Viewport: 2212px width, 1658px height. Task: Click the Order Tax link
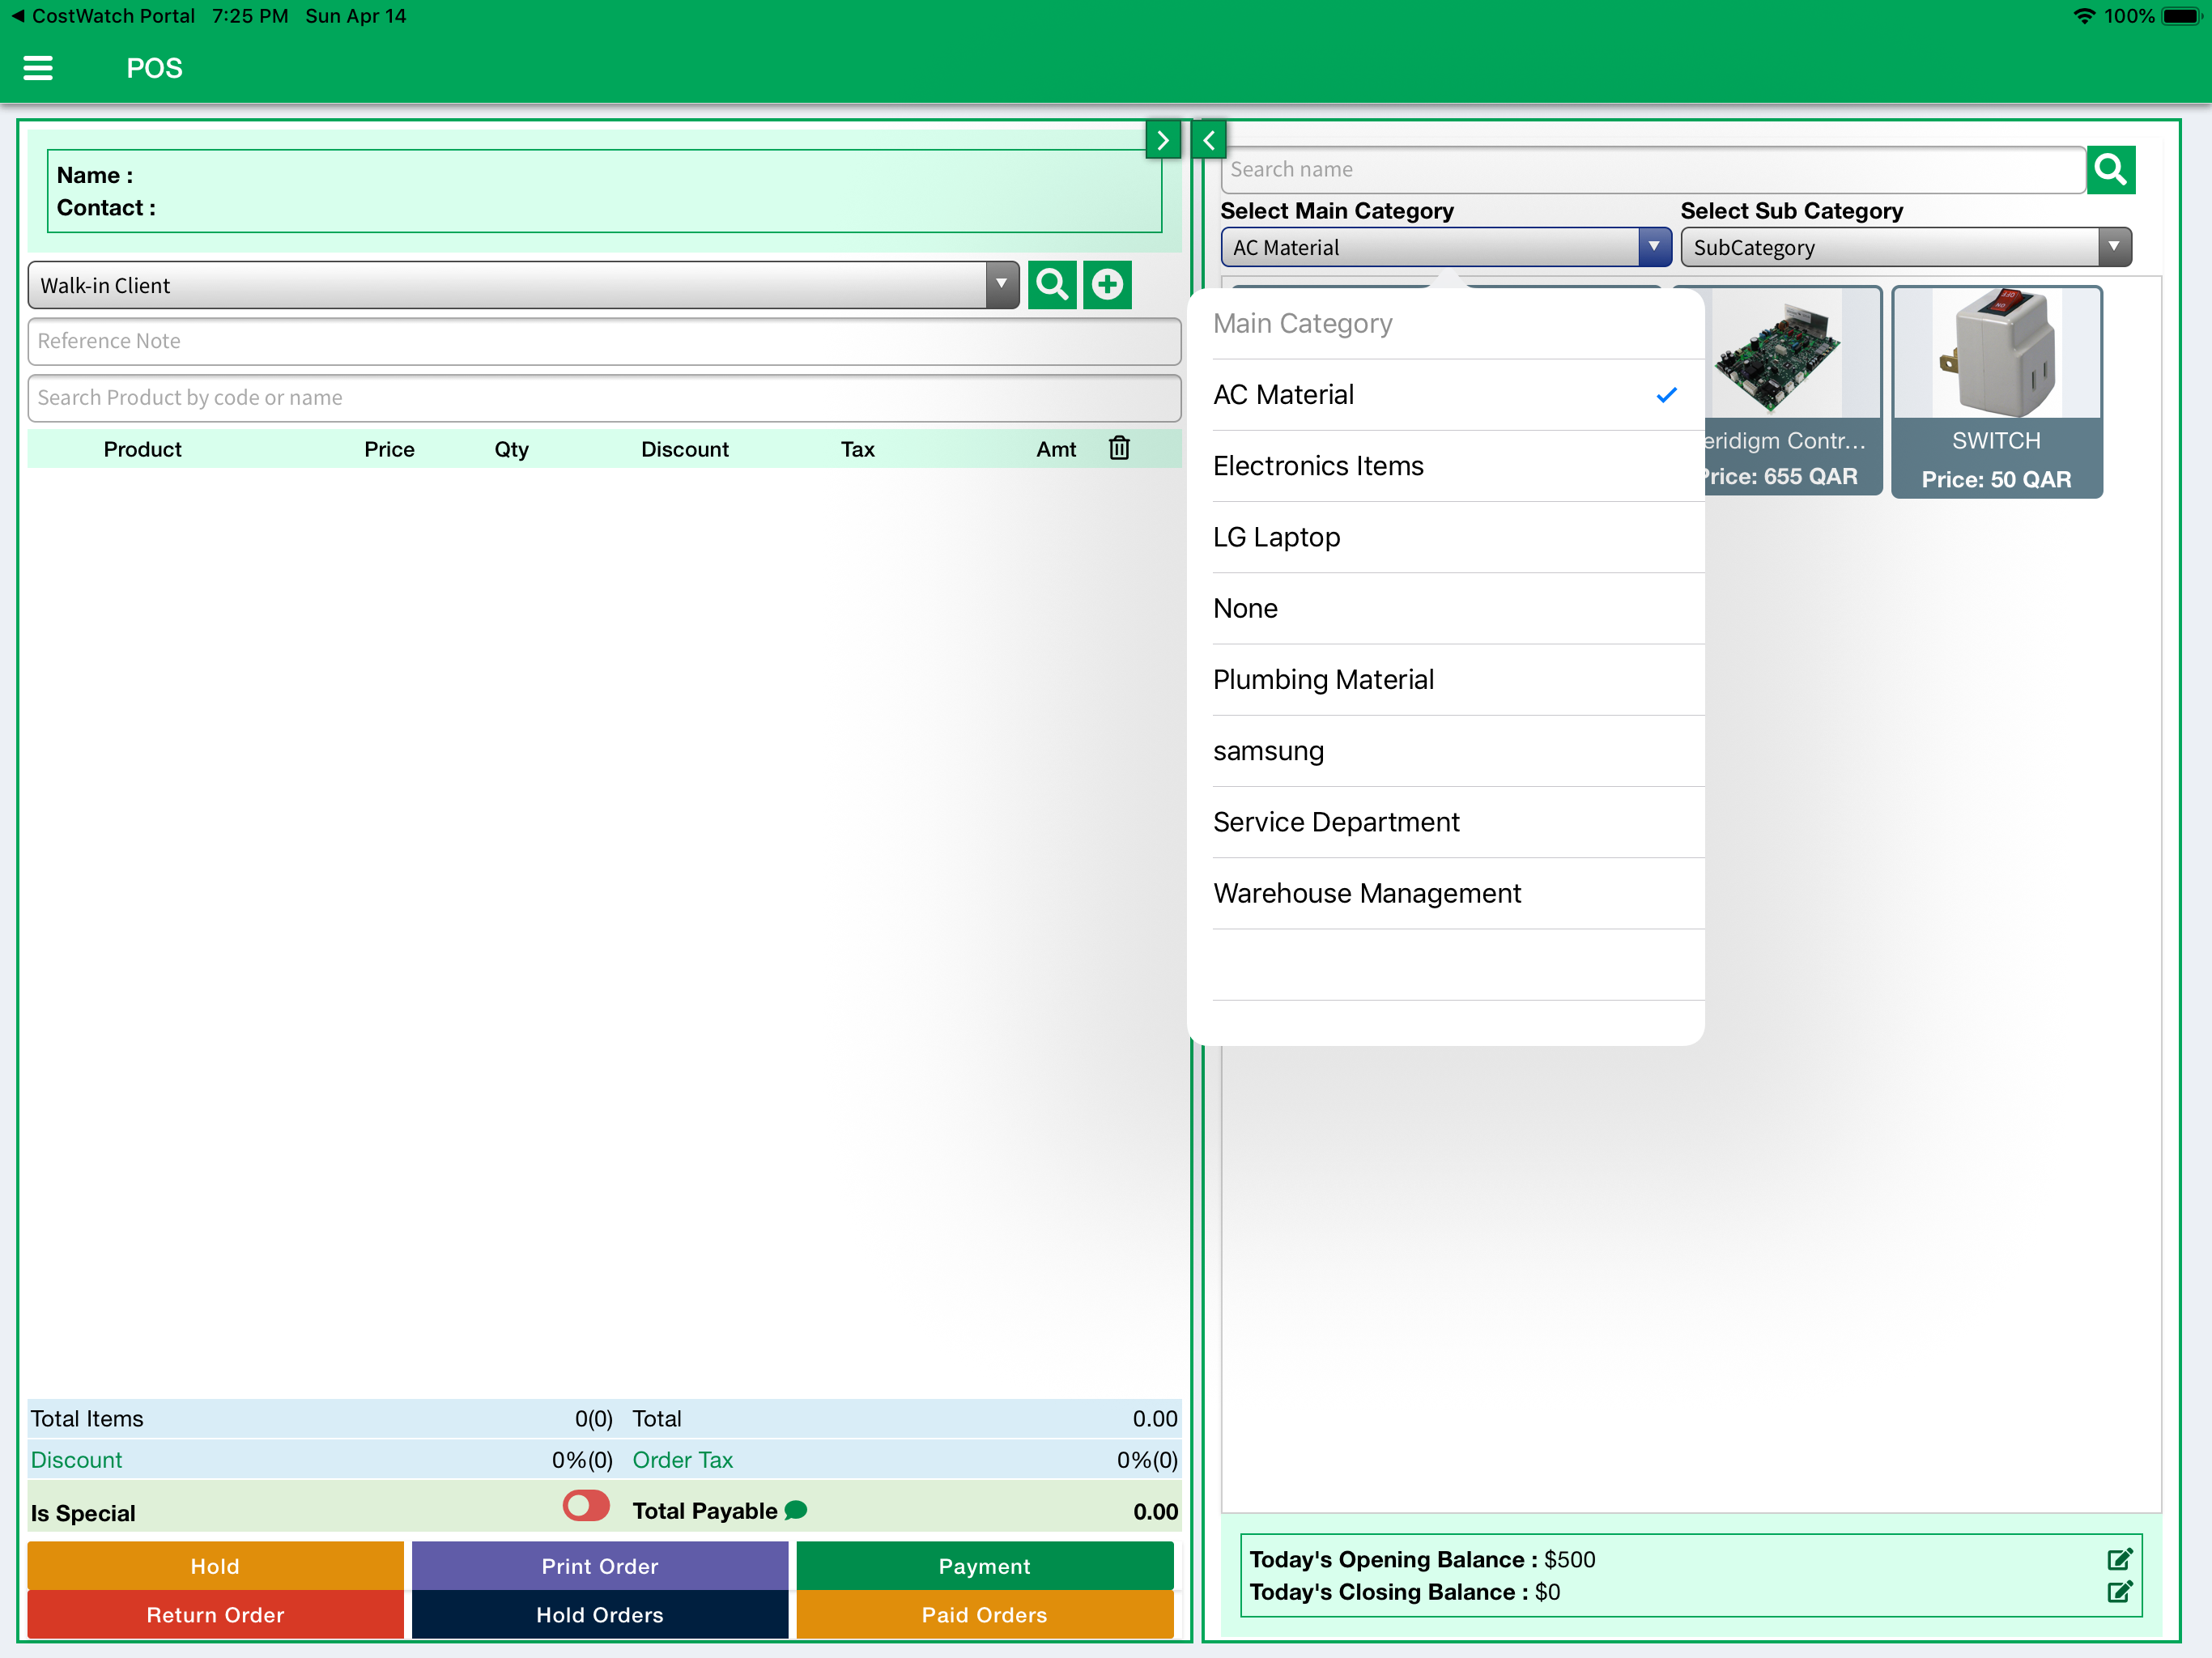click(682, 1459)
